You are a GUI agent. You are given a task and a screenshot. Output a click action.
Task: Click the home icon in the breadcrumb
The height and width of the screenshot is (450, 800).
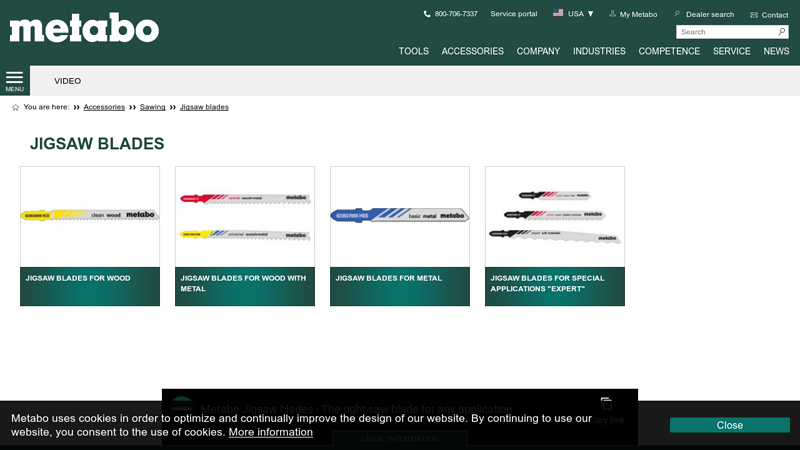pyautogui.click(x=15, y=107)
